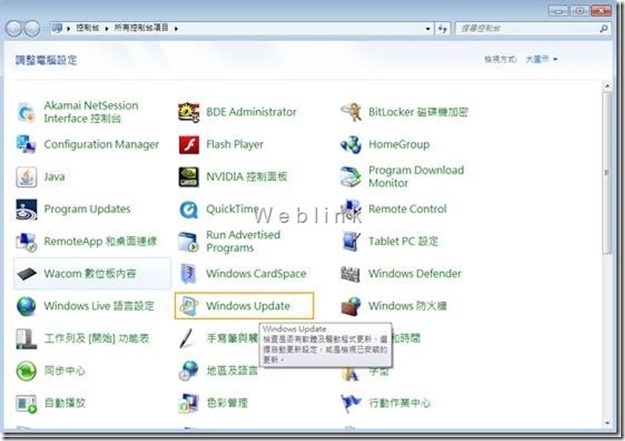Open the Wacom tablet icon
The image size is (625, 441).
27,274
